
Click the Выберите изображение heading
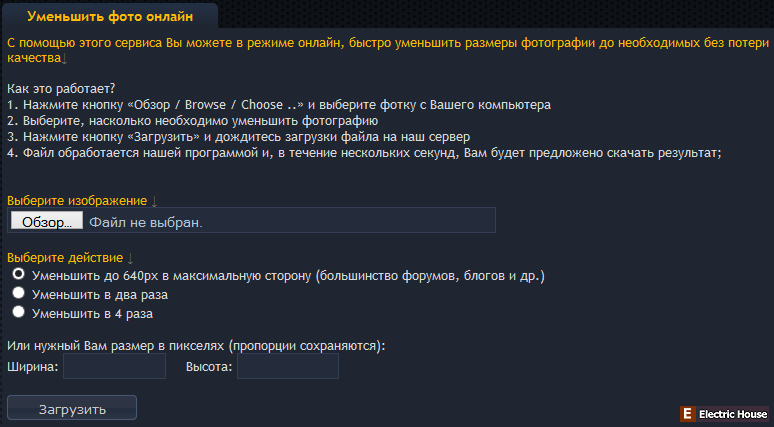77,201
